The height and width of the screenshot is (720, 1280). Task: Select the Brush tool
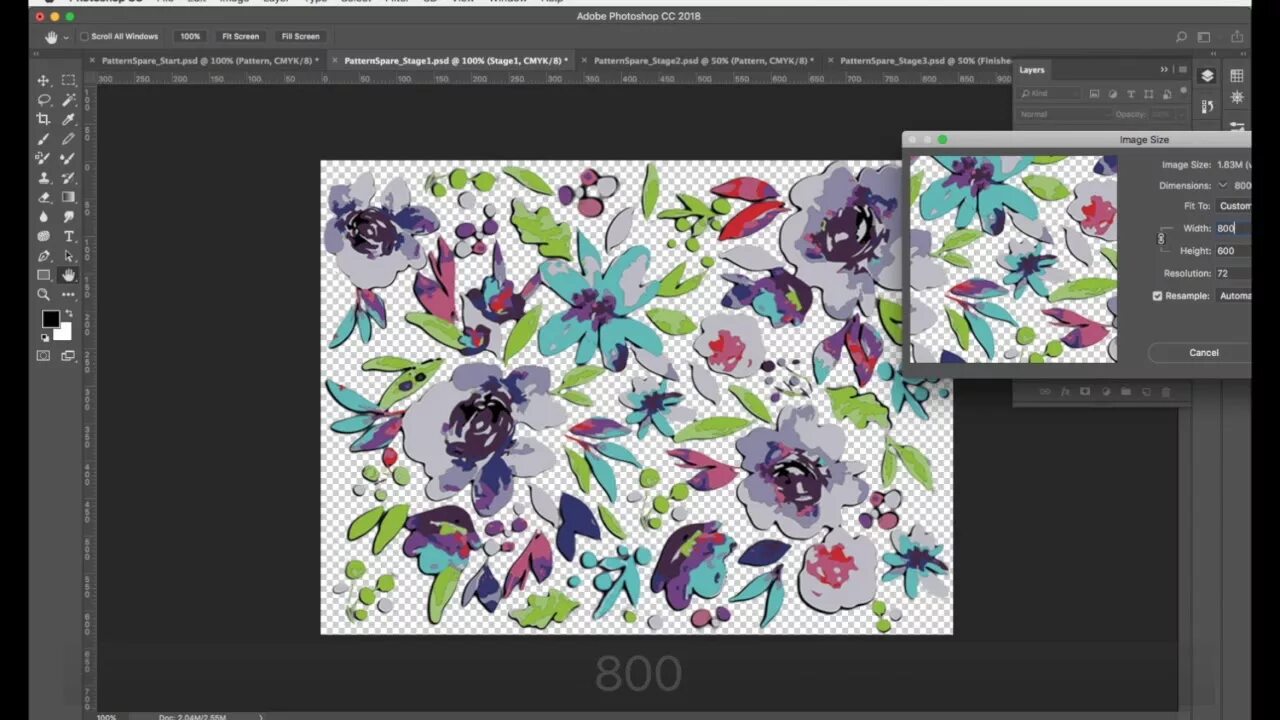tap(43, 139)
